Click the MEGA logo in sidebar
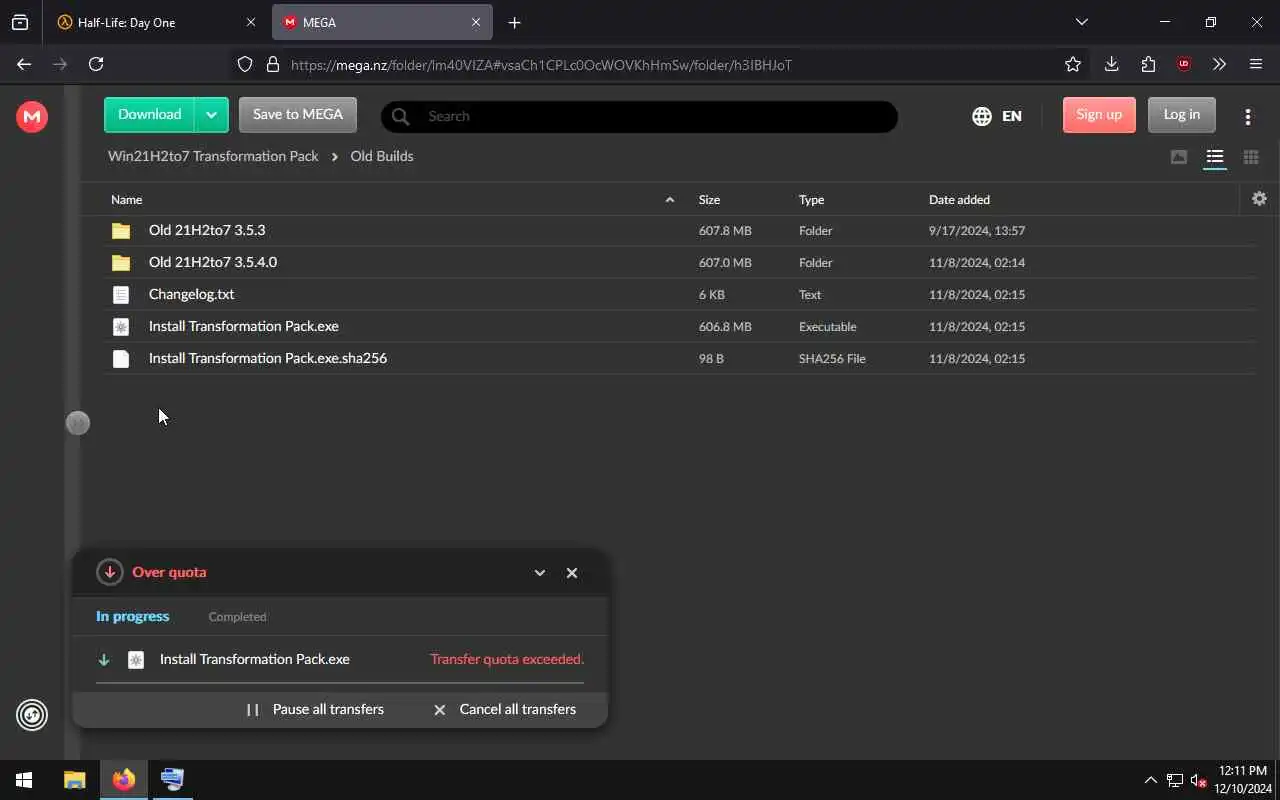This screenshot has height=800, width=1280. (32, 117)
